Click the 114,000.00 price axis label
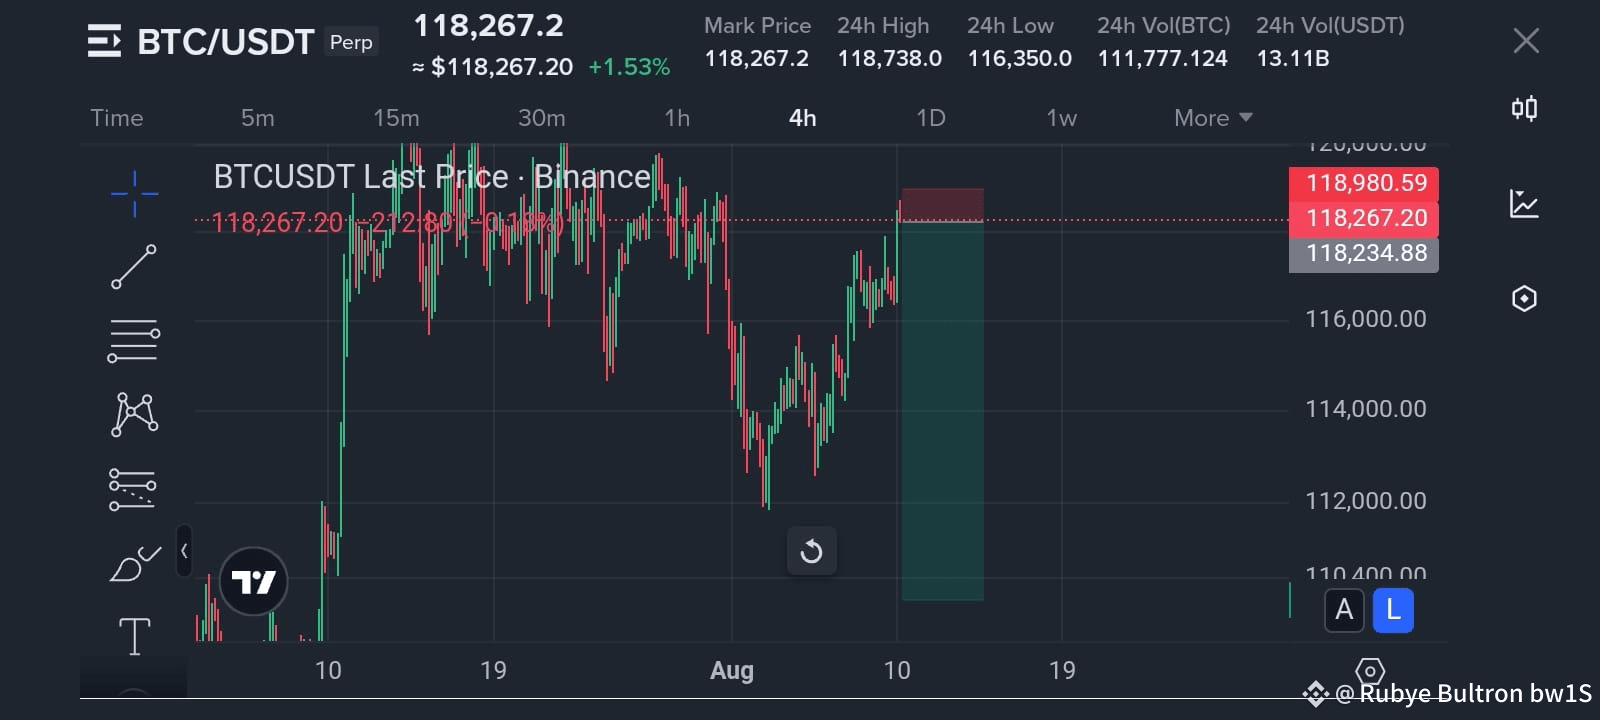Viewport: 1600px width, 720px height. [1366, 409]
